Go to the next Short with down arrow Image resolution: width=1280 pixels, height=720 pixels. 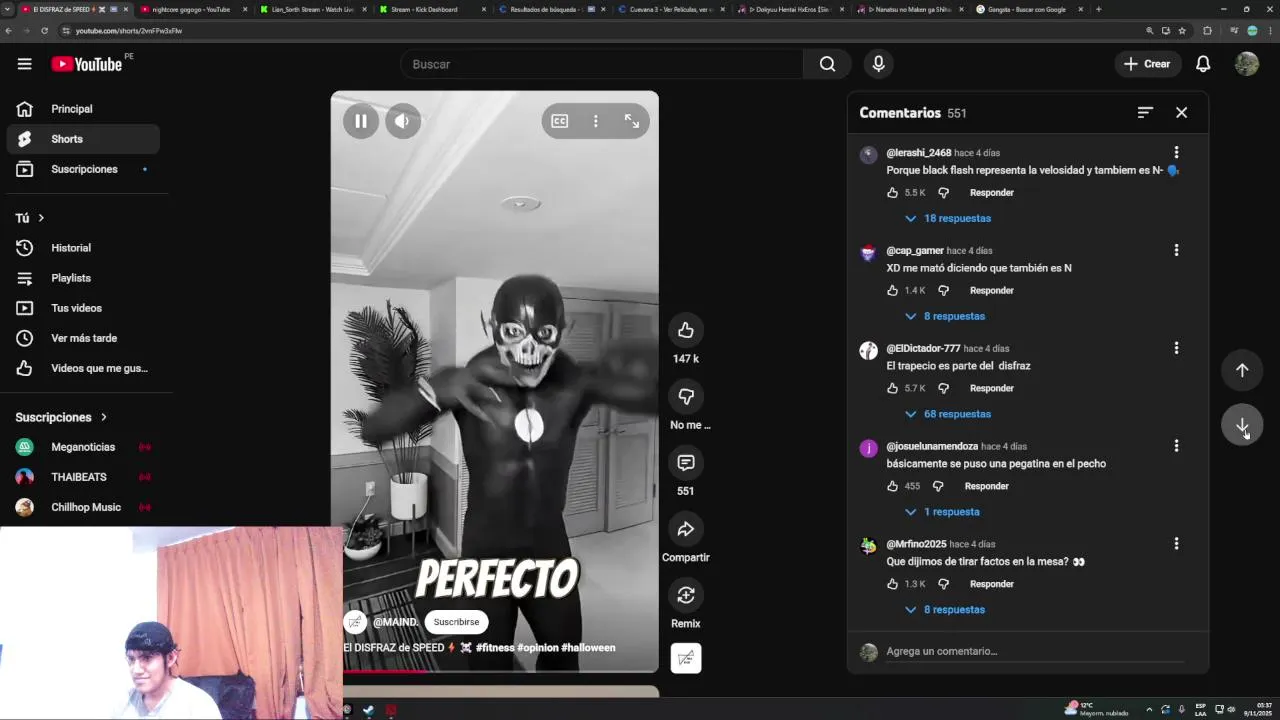(x=1242, y=426)
